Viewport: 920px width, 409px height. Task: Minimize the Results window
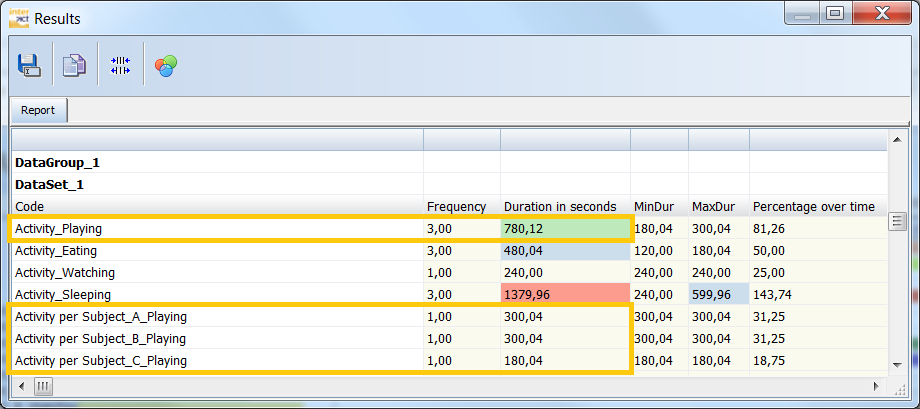pos(803,14)
